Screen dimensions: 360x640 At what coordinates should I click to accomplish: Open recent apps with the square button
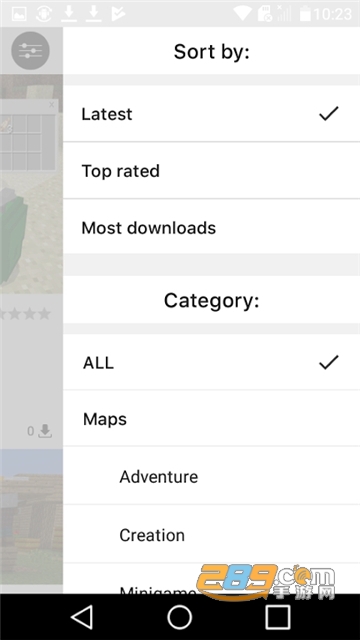(278, 617)
